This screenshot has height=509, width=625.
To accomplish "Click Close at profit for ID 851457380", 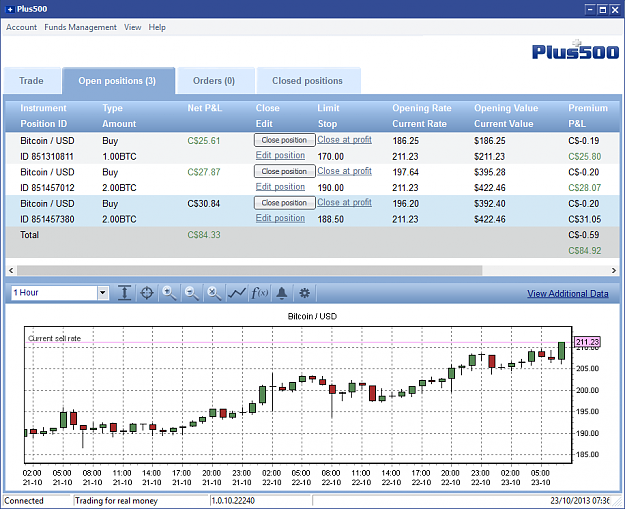I will click(x=344, y=203).
